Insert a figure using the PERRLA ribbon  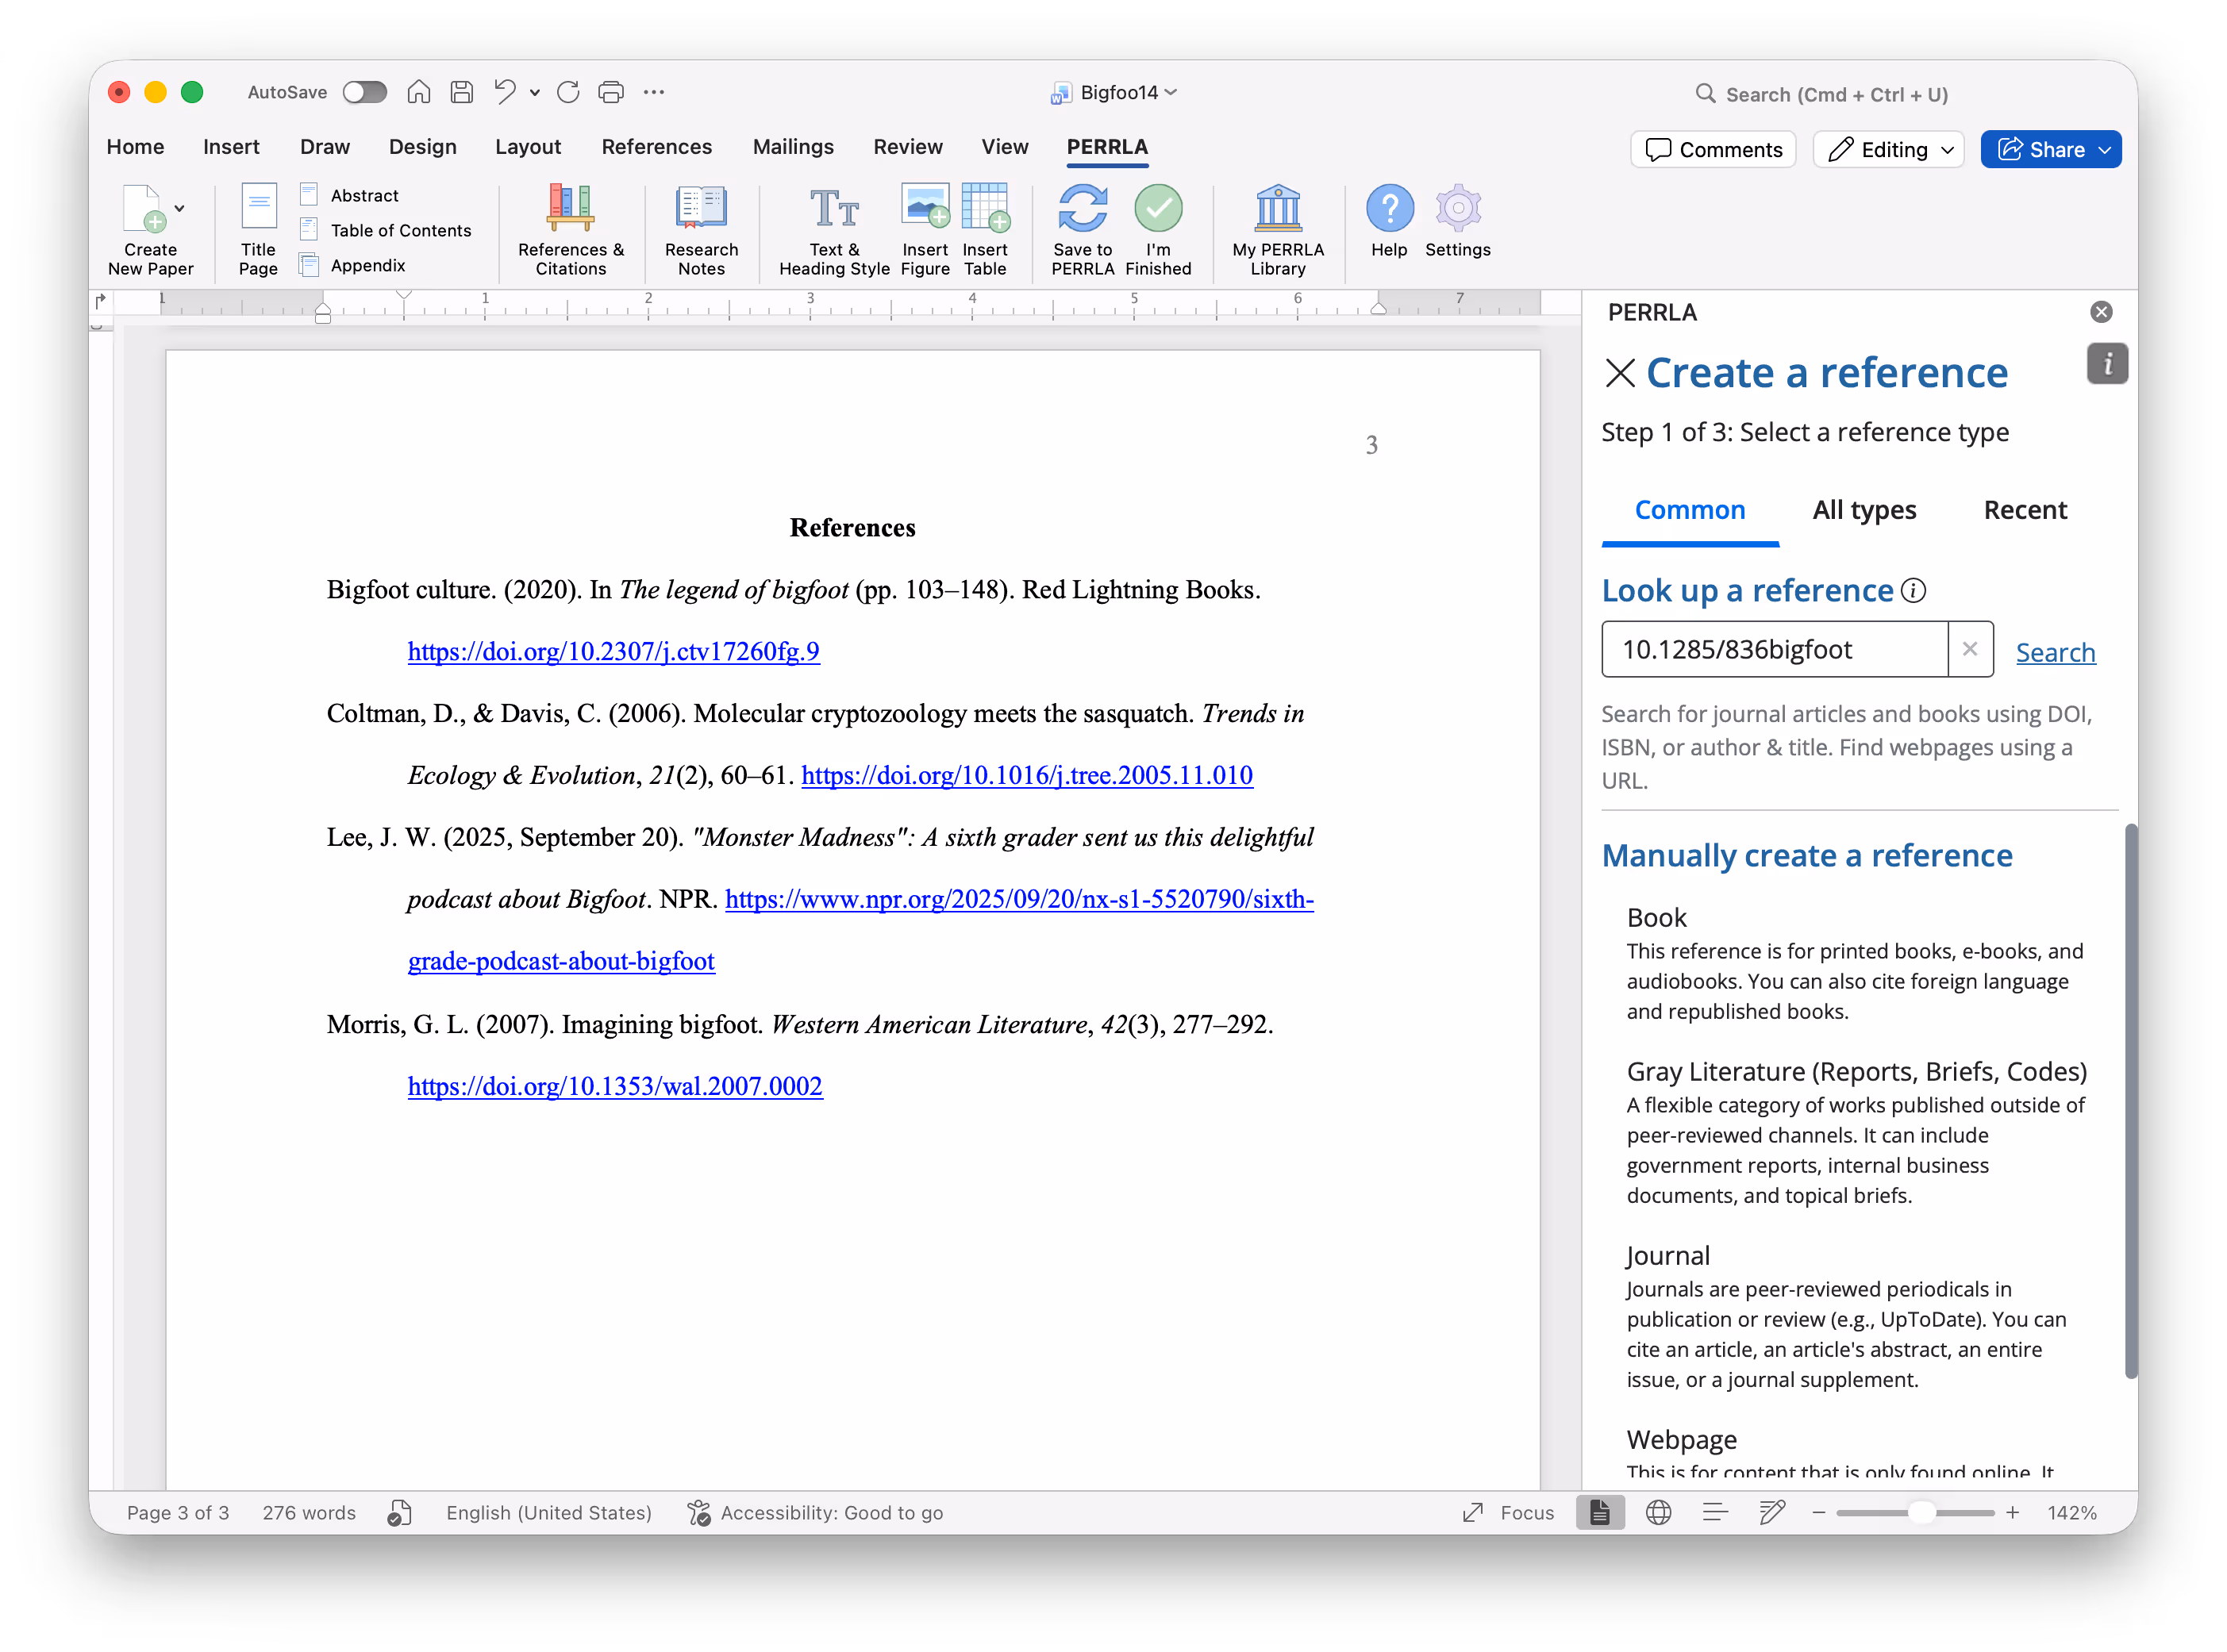click(x=924, y=228)
